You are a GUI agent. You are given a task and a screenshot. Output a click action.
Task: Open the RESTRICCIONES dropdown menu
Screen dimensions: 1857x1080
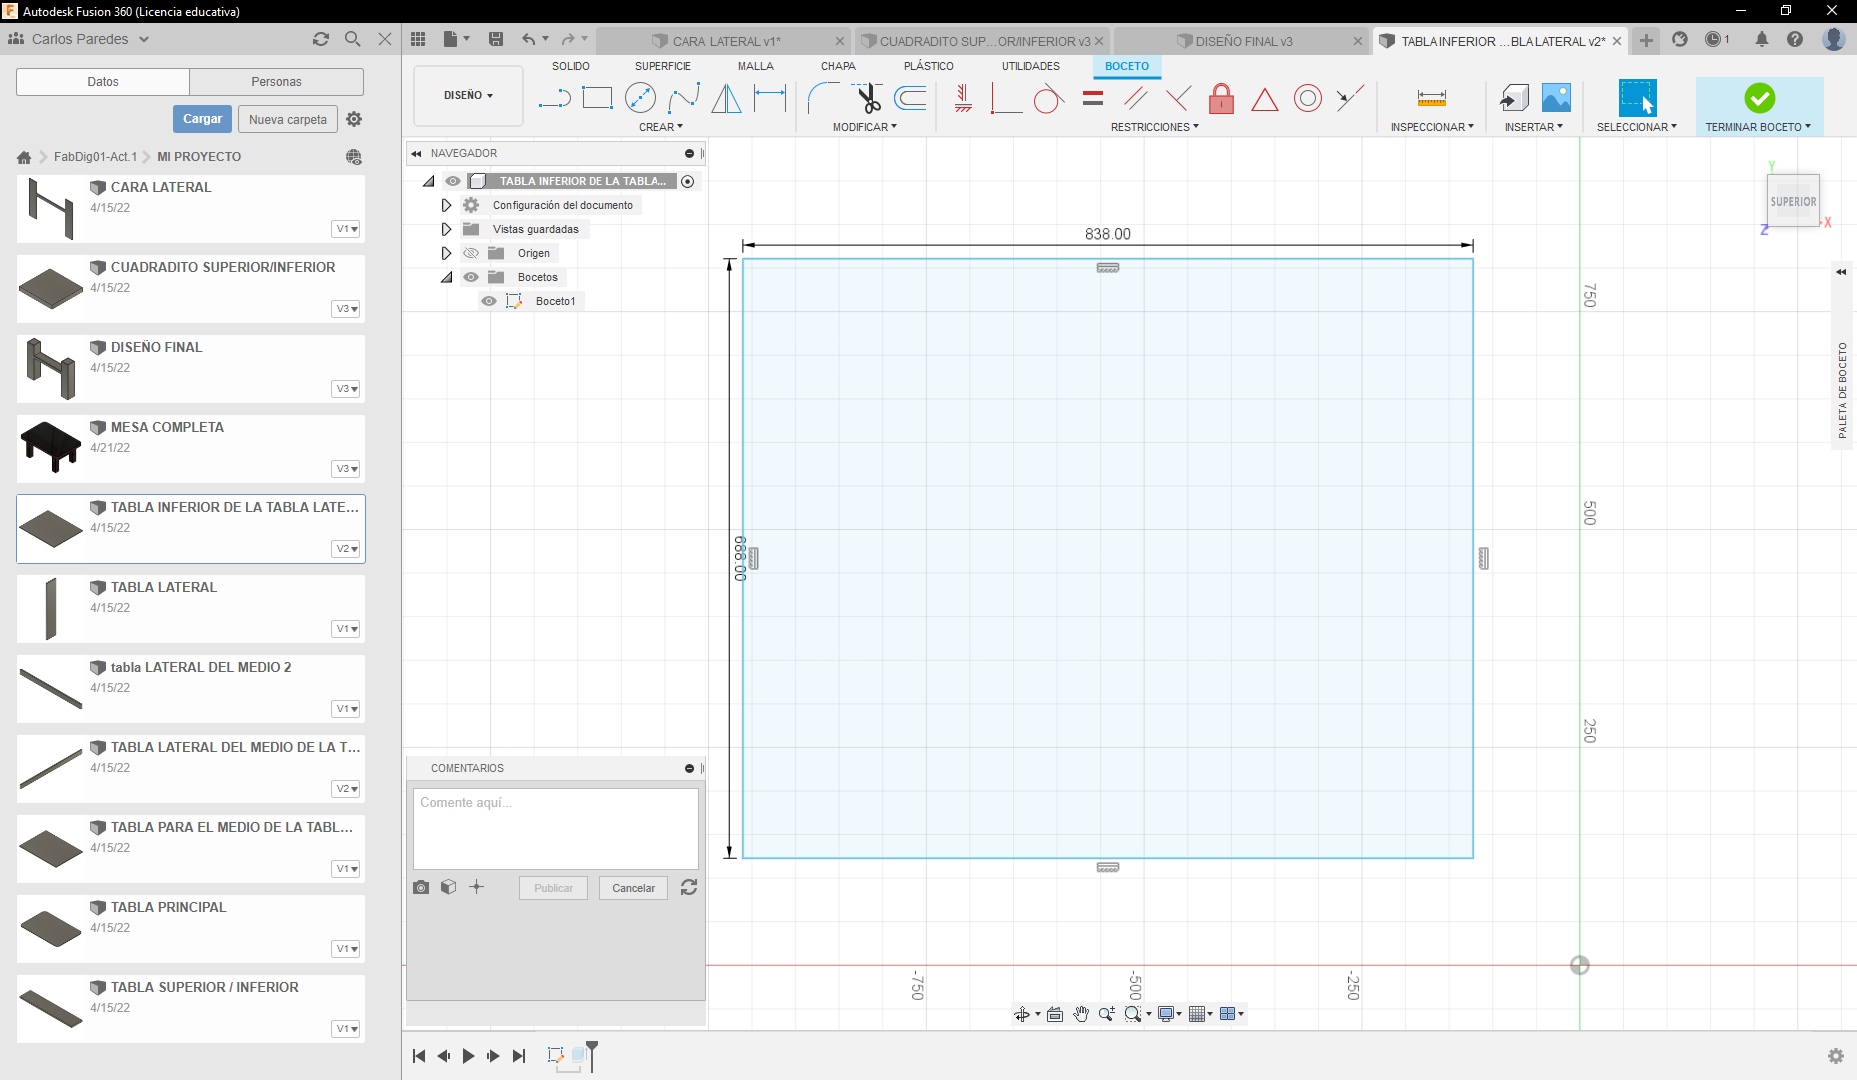[1155, 127]
